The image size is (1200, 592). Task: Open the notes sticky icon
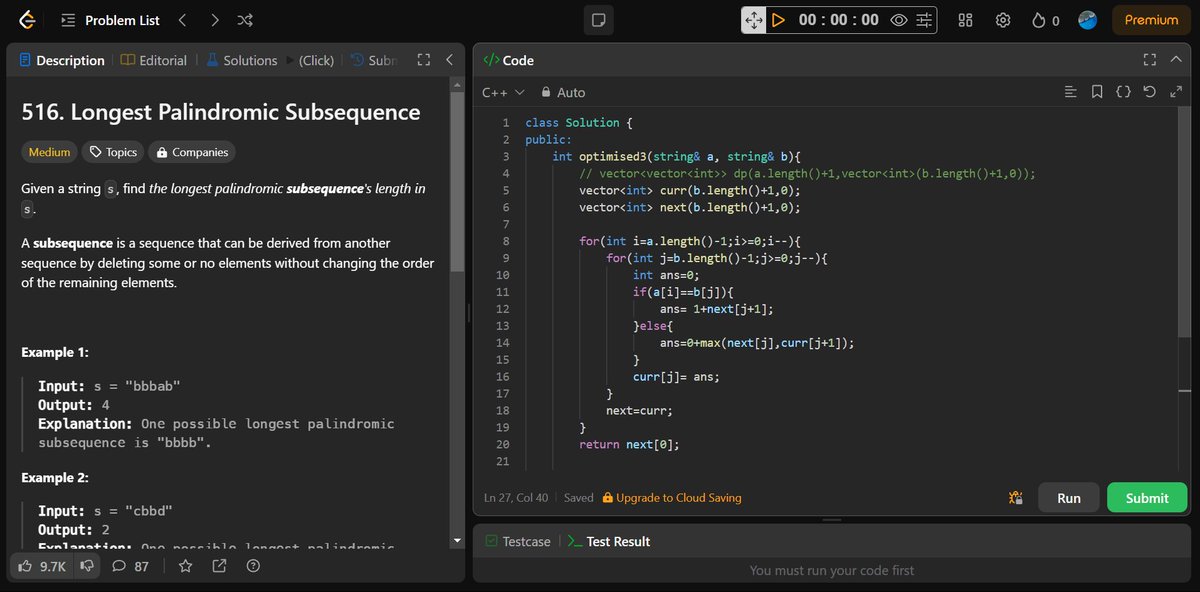[598, 20]
